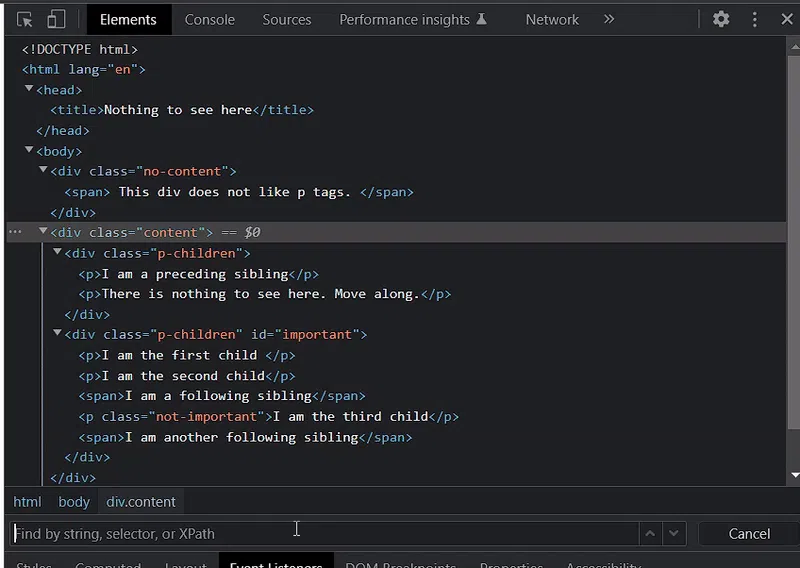This screenshot has height=568, width=800.
Task: Click div.content in the breadcrumb bar
Action: tap(141, 502)
